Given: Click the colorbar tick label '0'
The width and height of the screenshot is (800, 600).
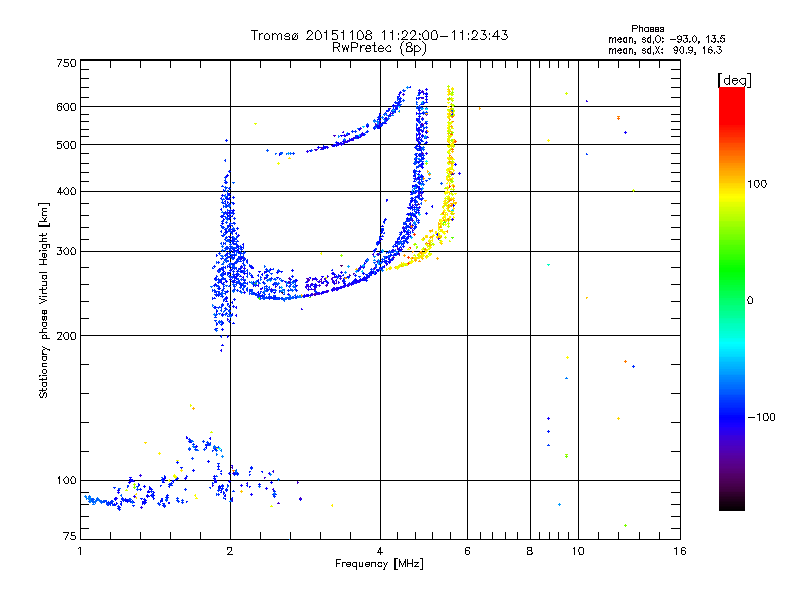Looking at the screenshot, I should [750, 301].
